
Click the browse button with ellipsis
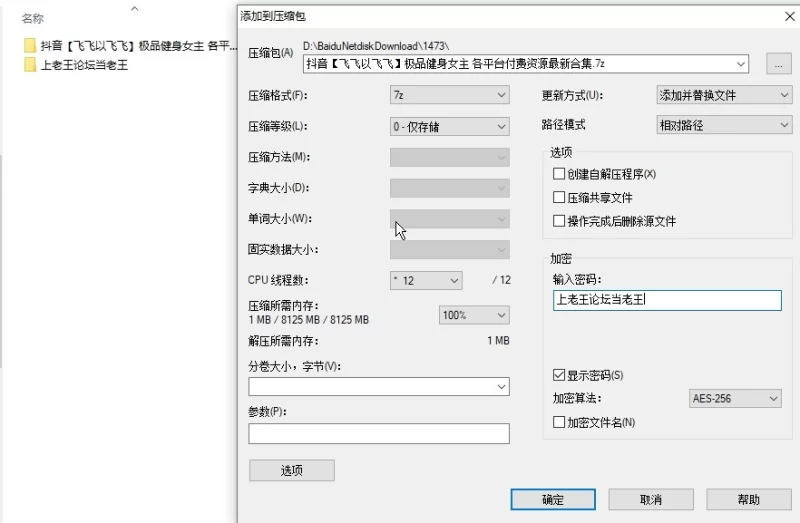(x=779, y=64)
